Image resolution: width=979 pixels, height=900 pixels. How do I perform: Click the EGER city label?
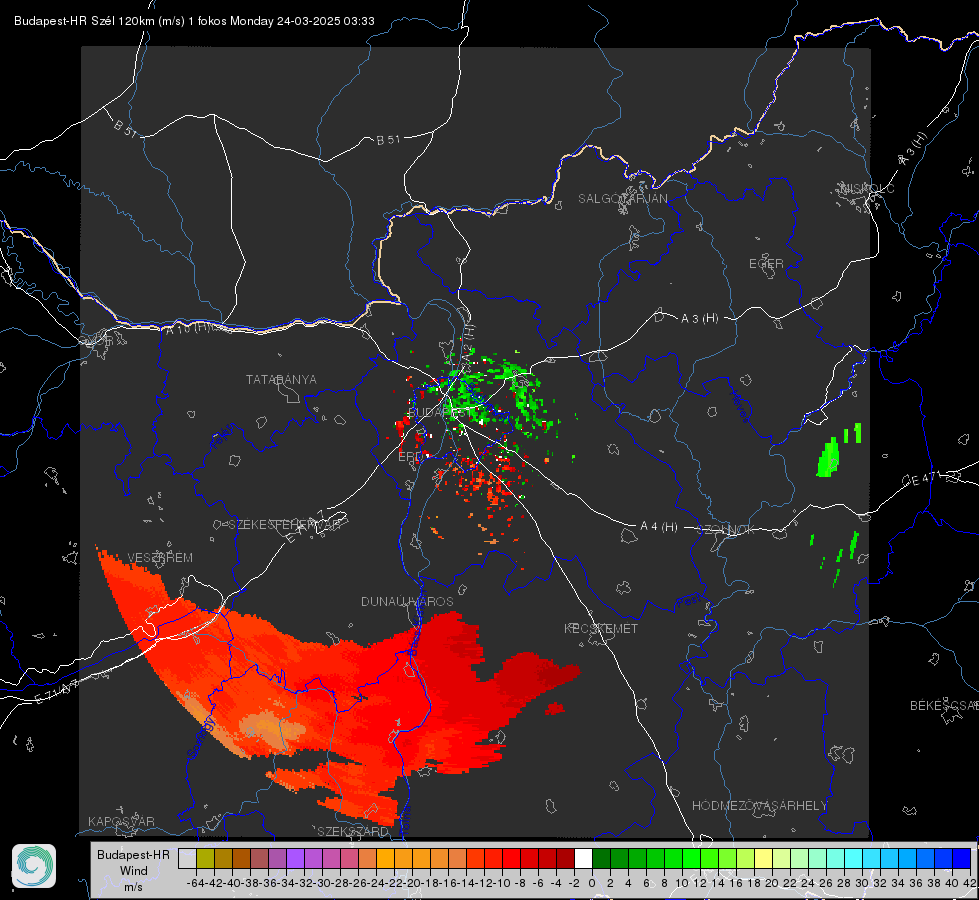(x=766, y=264)
